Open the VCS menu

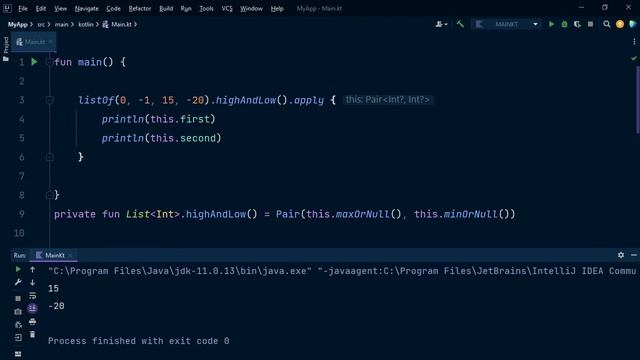click(227, 8)
